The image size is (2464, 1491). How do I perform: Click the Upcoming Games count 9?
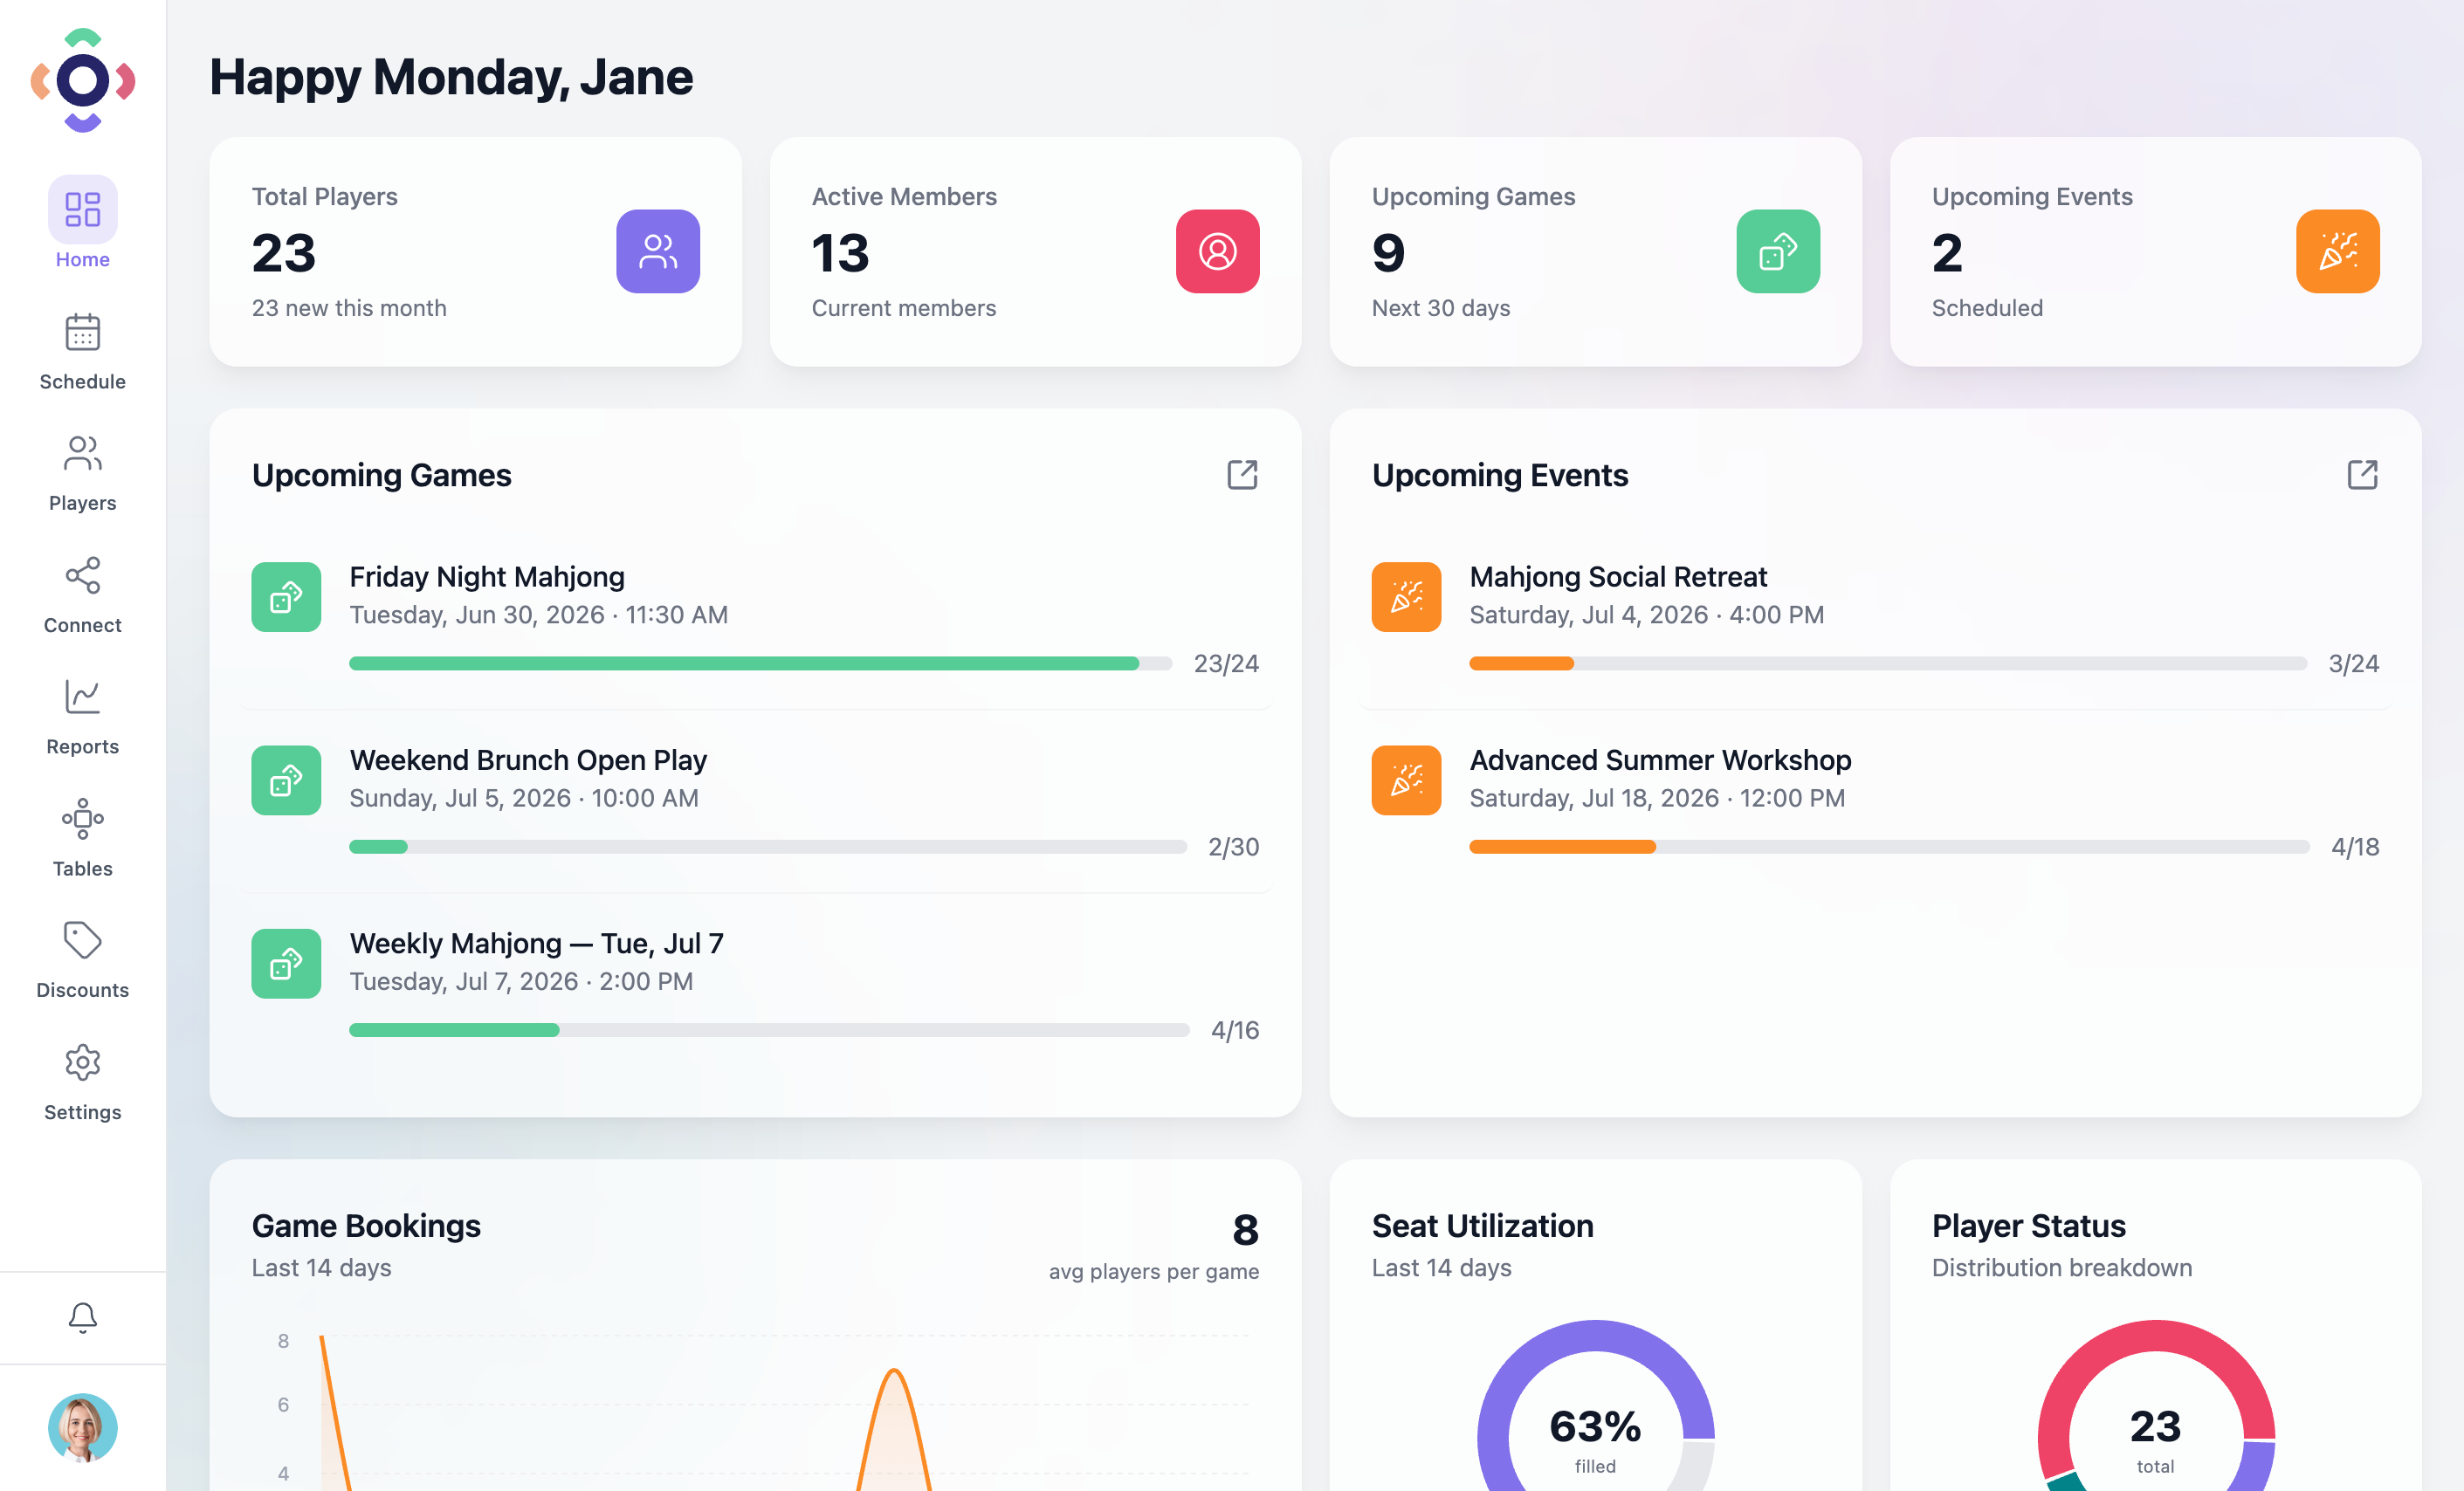point(1389,253)
